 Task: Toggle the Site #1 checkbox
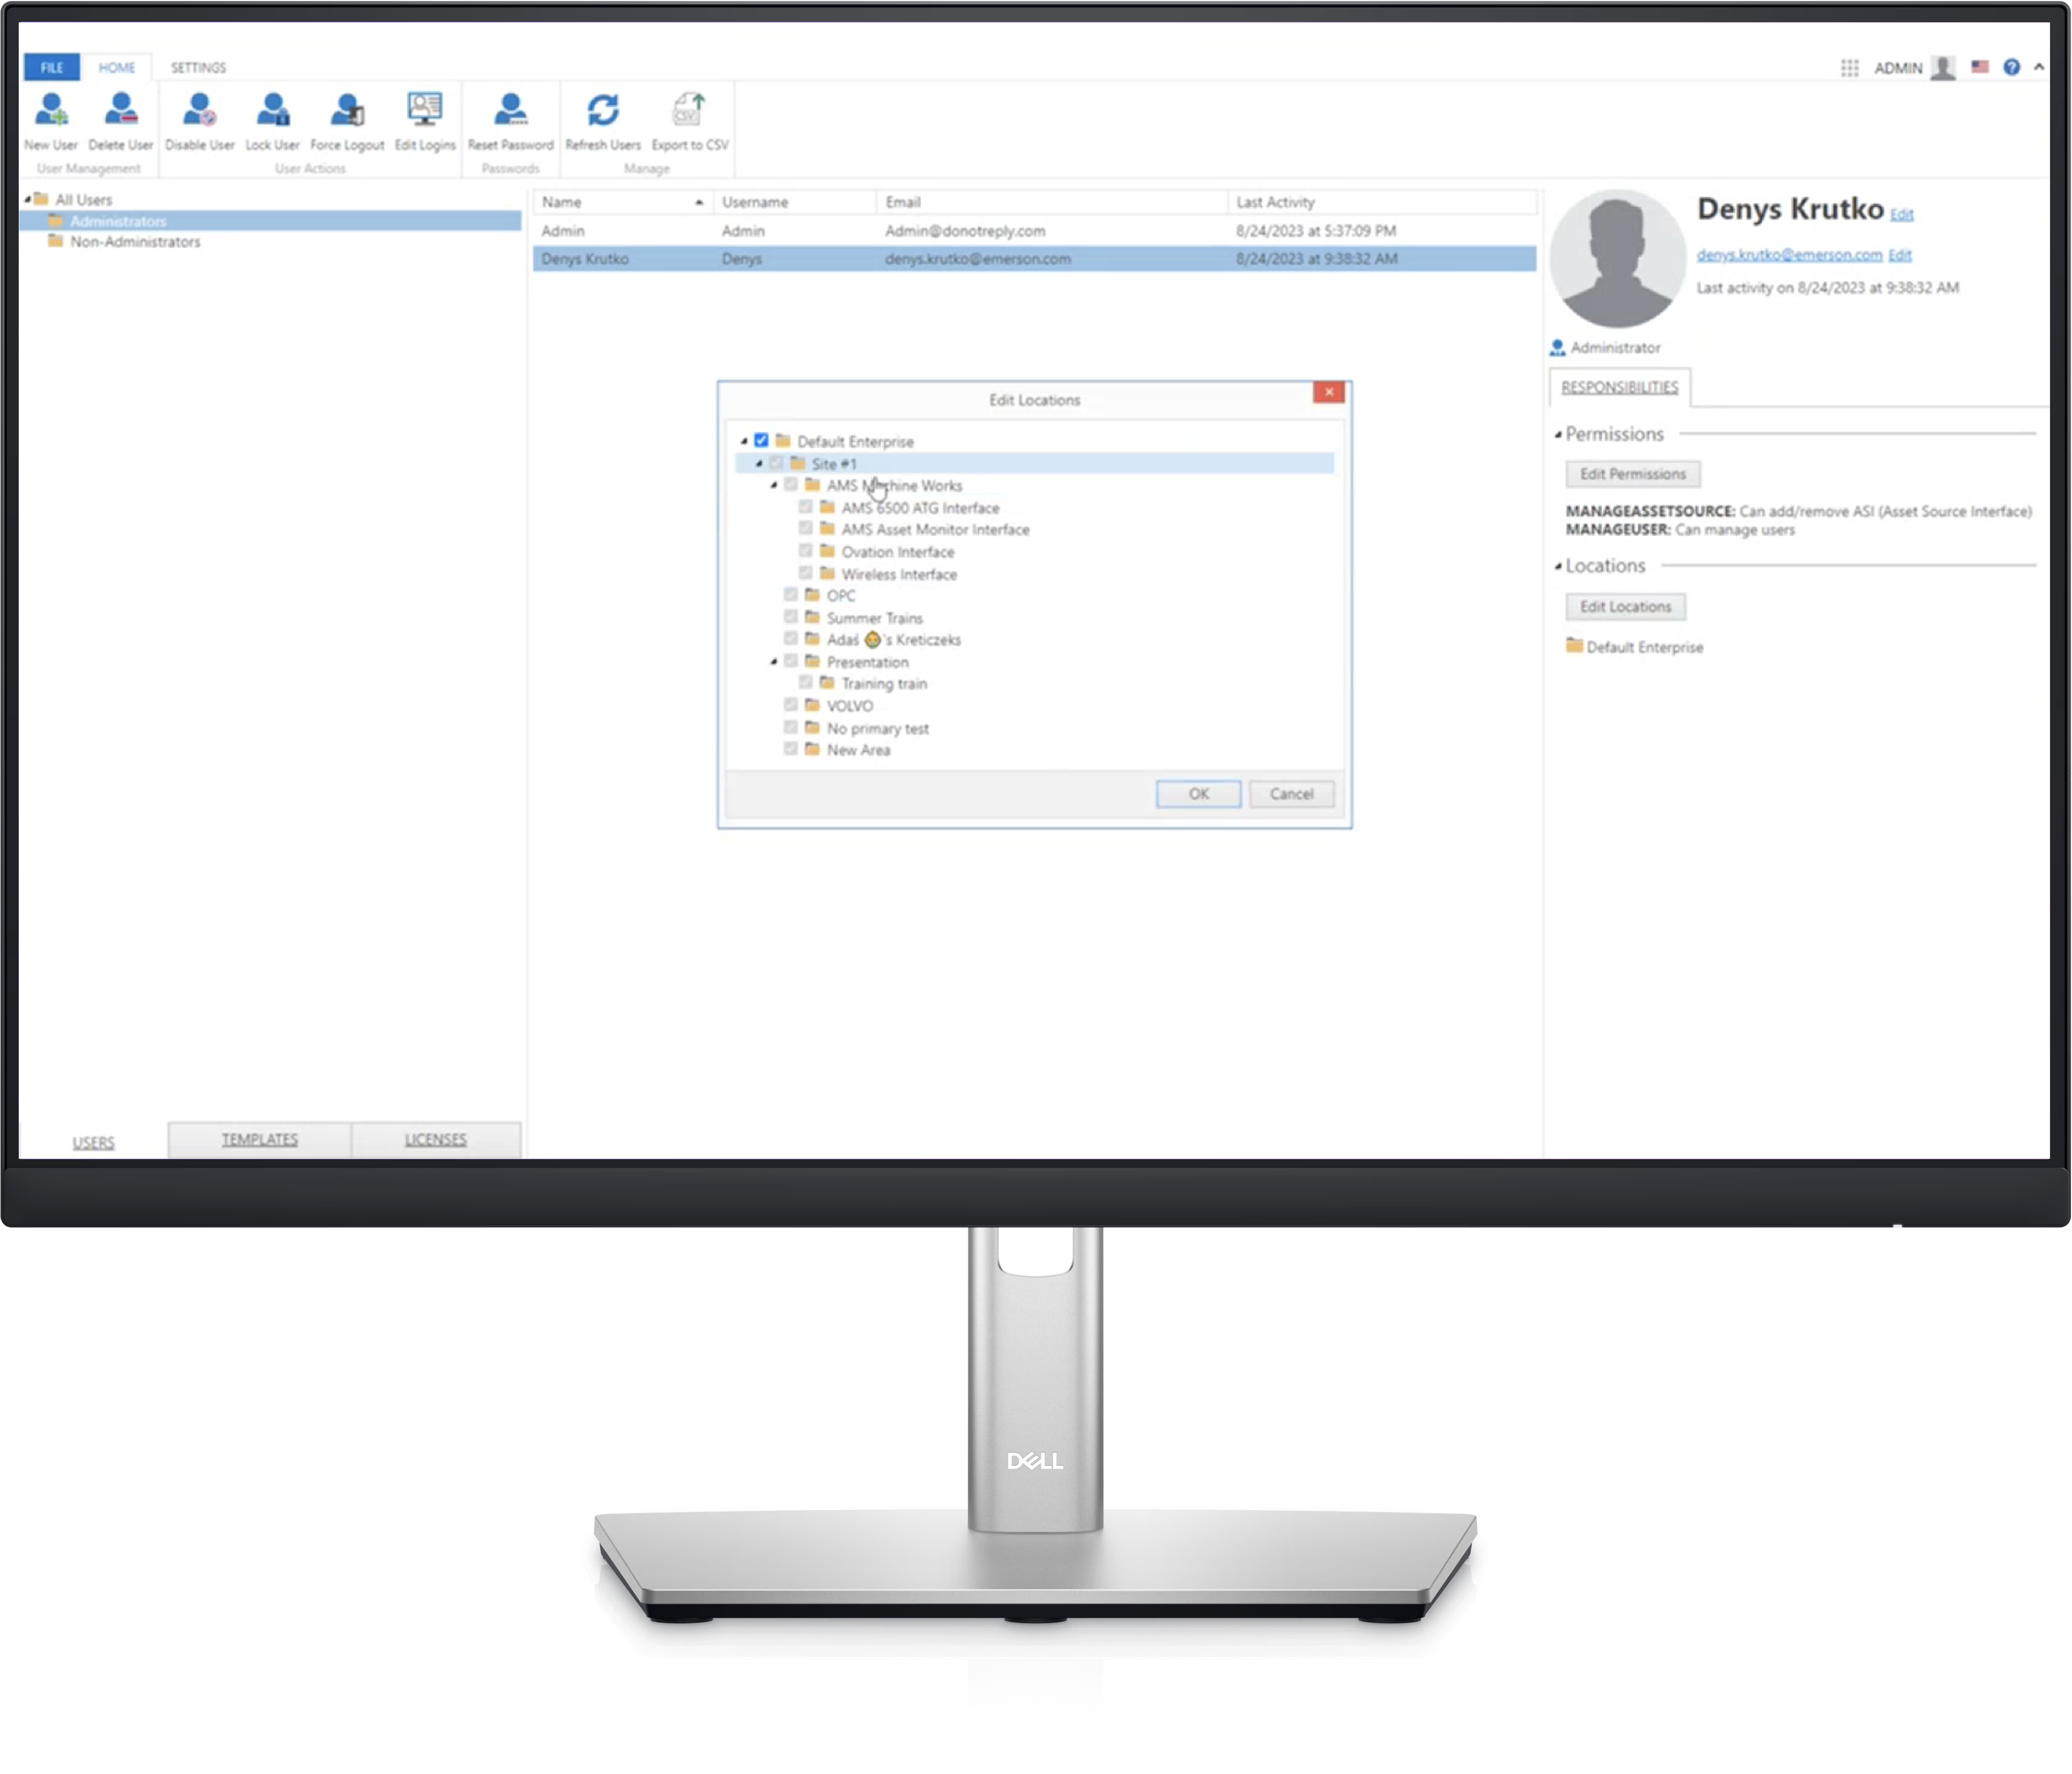click(x=777, y=463)
